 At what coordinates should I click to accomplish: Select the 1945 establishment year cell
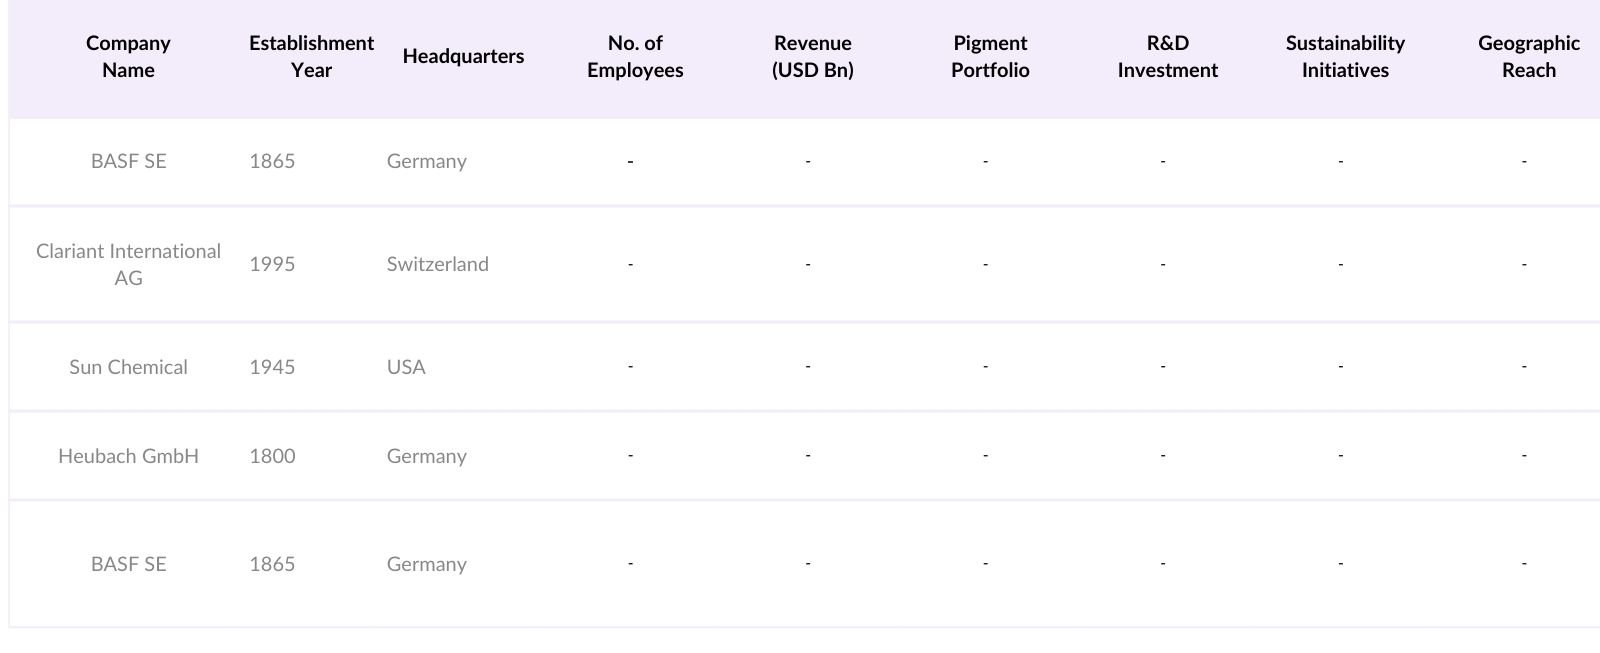[x=272, y=367]
